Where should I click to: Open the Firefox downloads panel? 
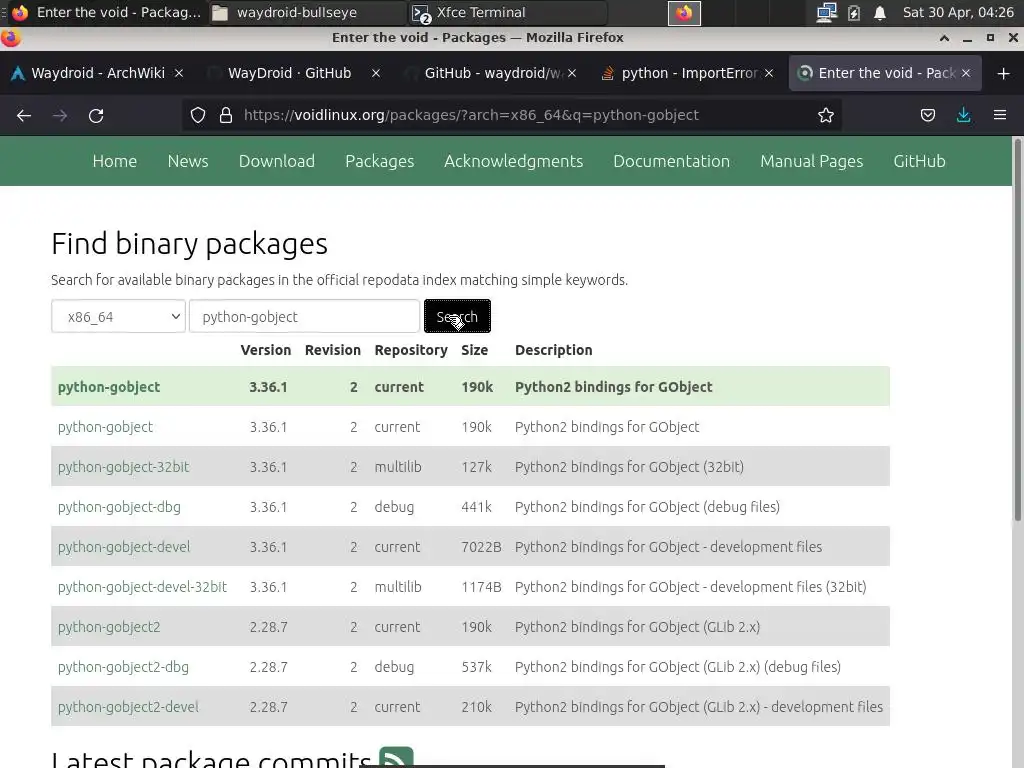coord(963,116)
